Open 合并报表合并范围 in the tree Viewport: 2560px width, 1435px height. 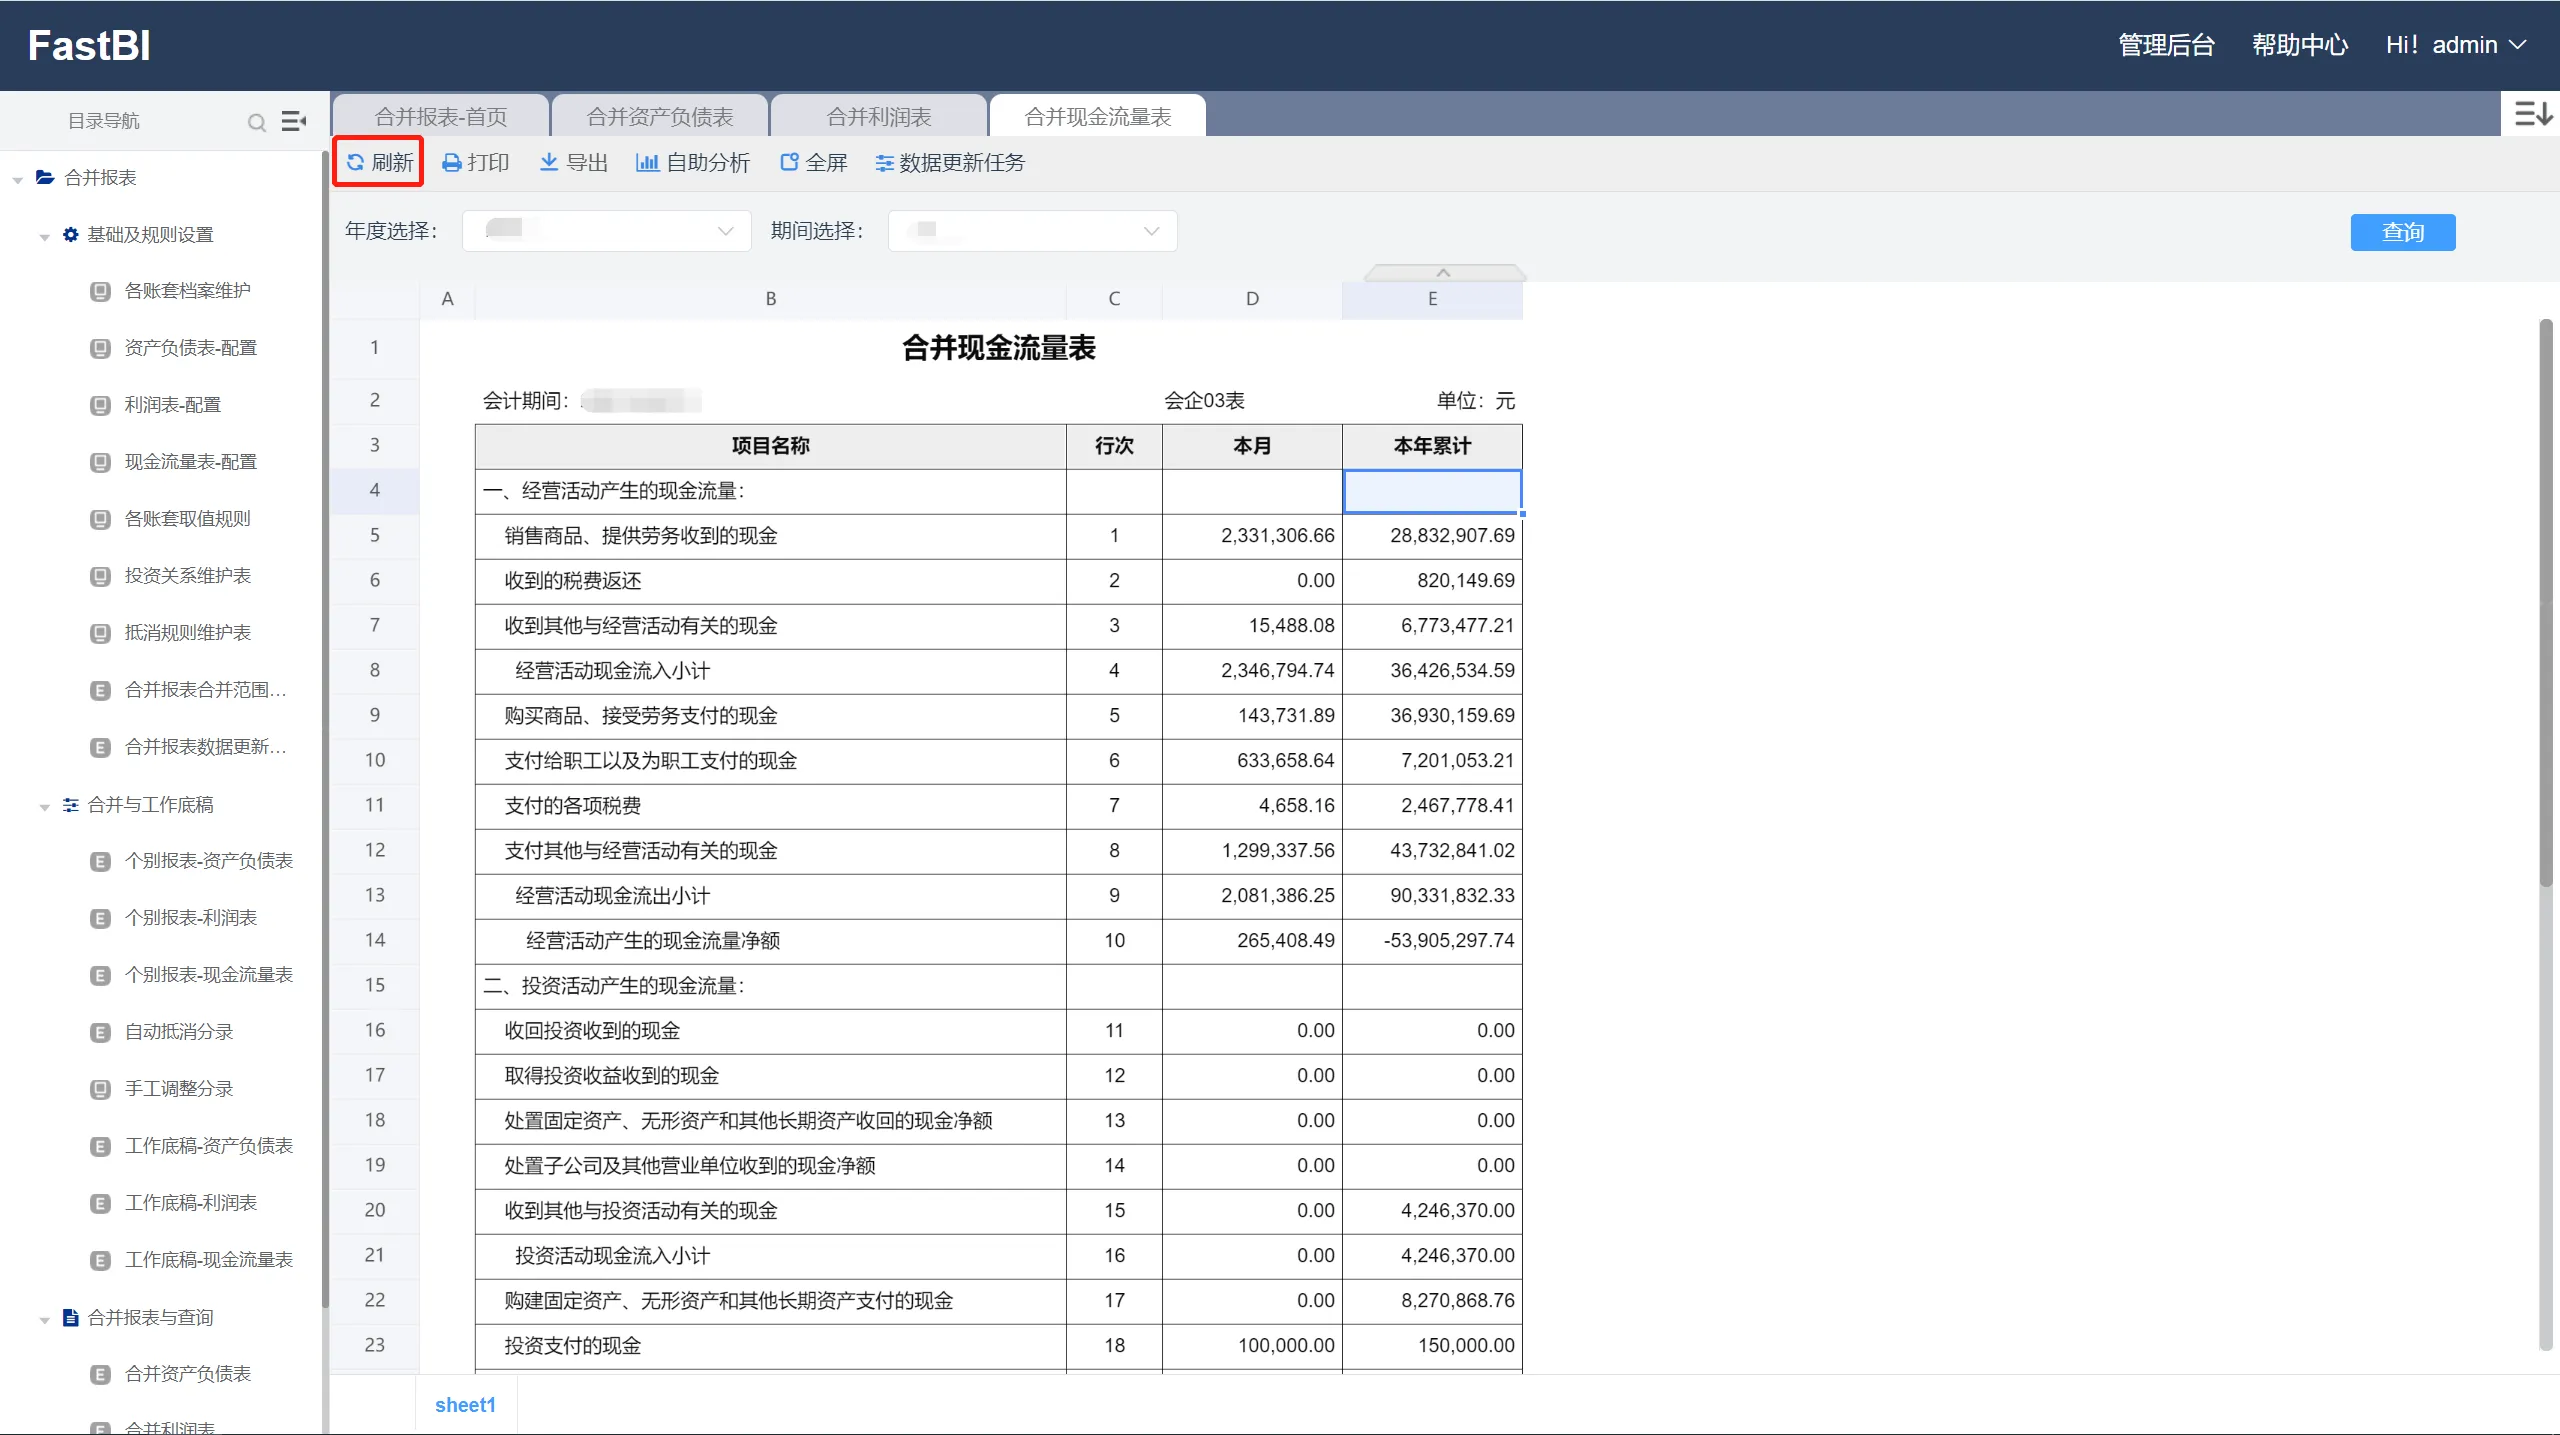(205, 690)
